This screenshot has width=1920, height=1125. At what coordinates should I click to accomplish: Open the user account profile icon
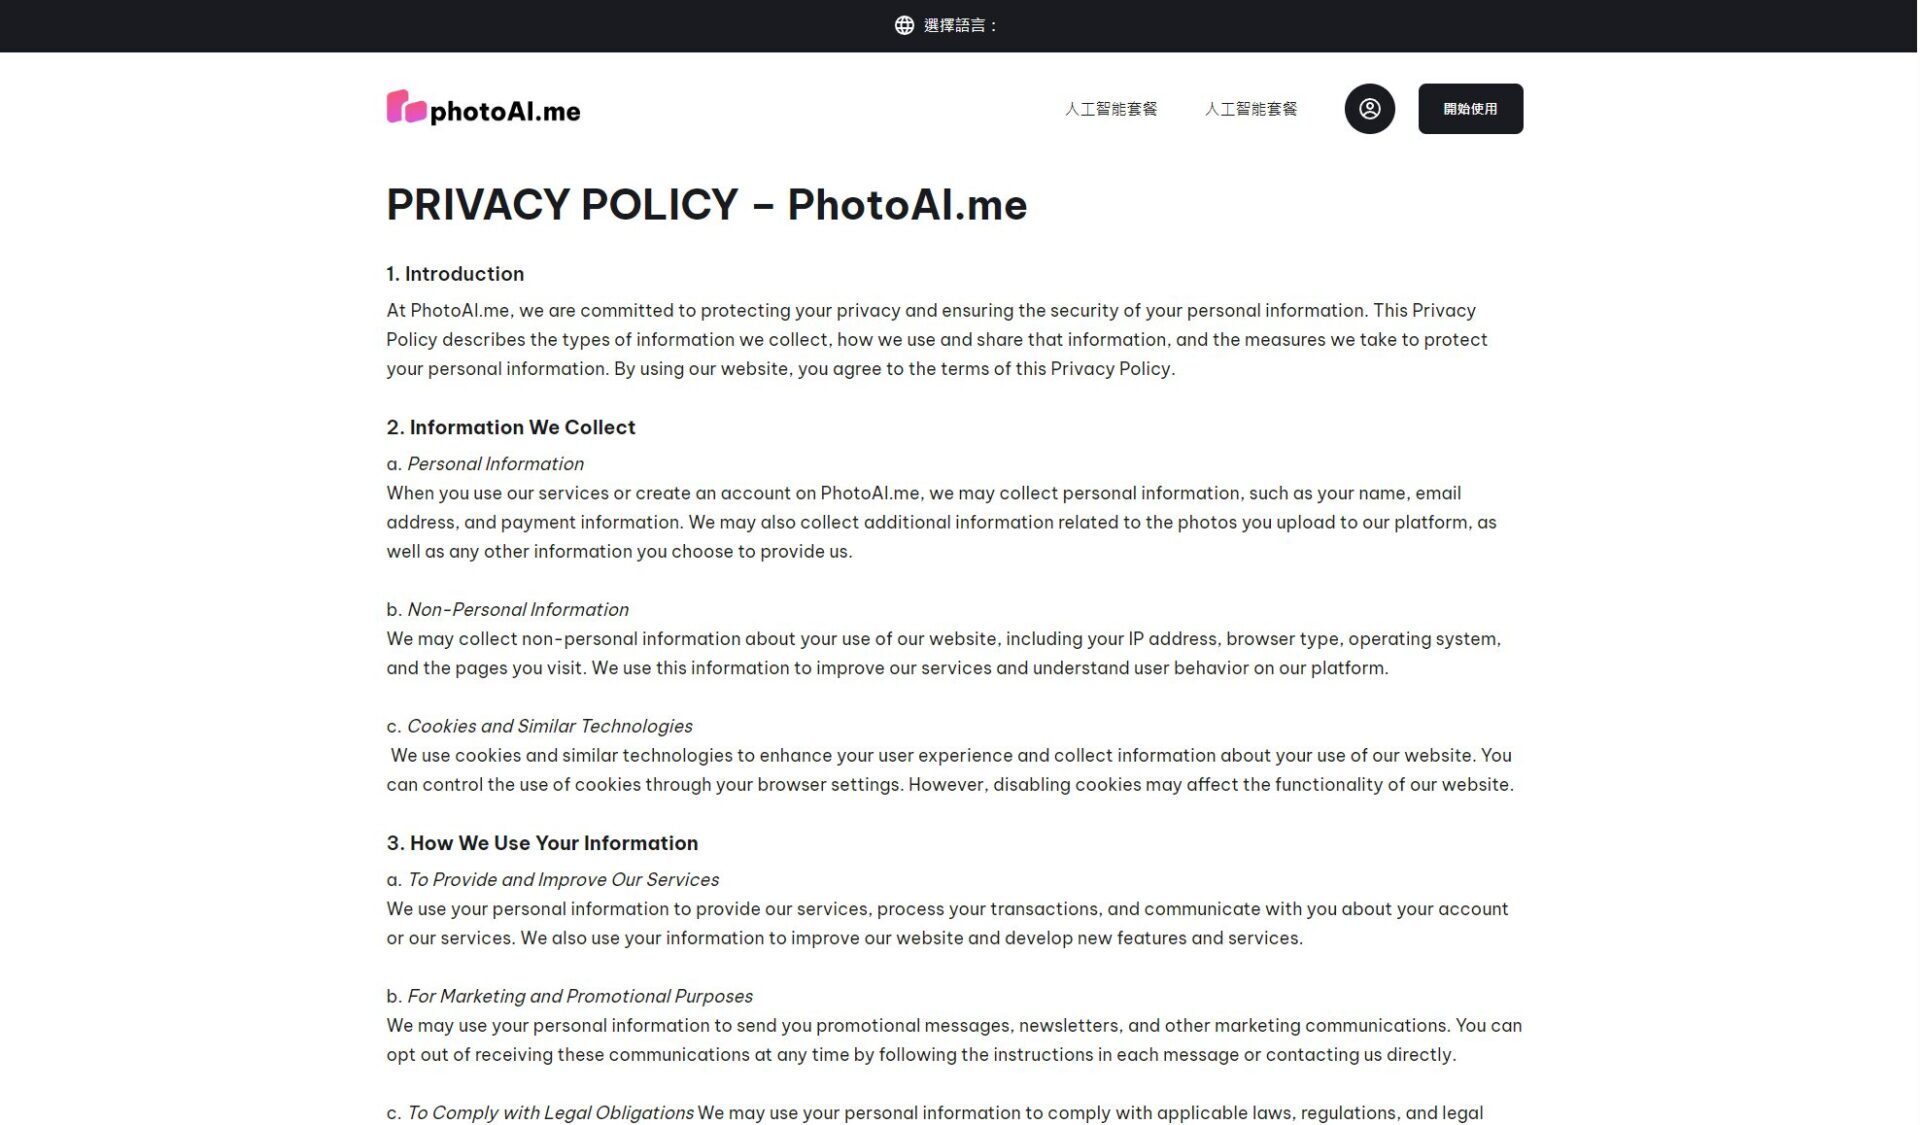coord(1369,109)
